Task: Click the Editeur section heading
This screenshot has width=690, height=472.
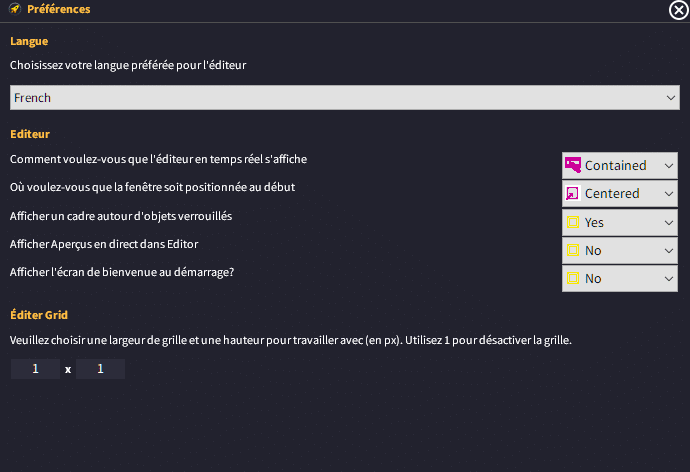Action: pos(30,134)
